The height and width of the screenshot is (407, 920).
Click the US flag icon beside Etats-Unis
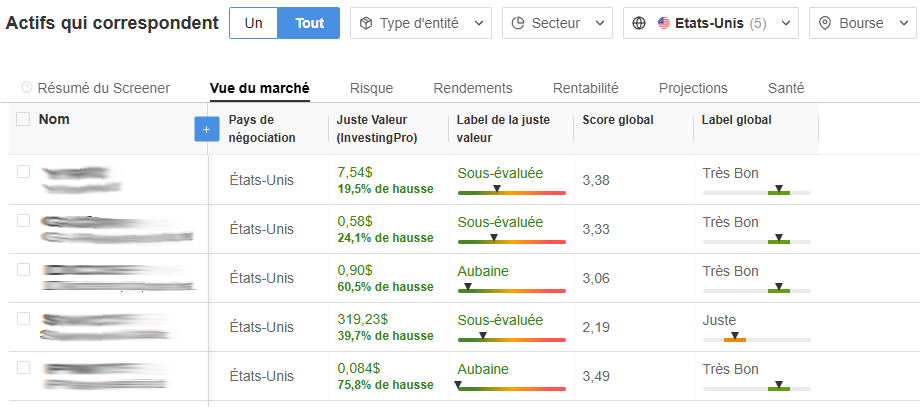pyautogui.click(x=664, y=23)
